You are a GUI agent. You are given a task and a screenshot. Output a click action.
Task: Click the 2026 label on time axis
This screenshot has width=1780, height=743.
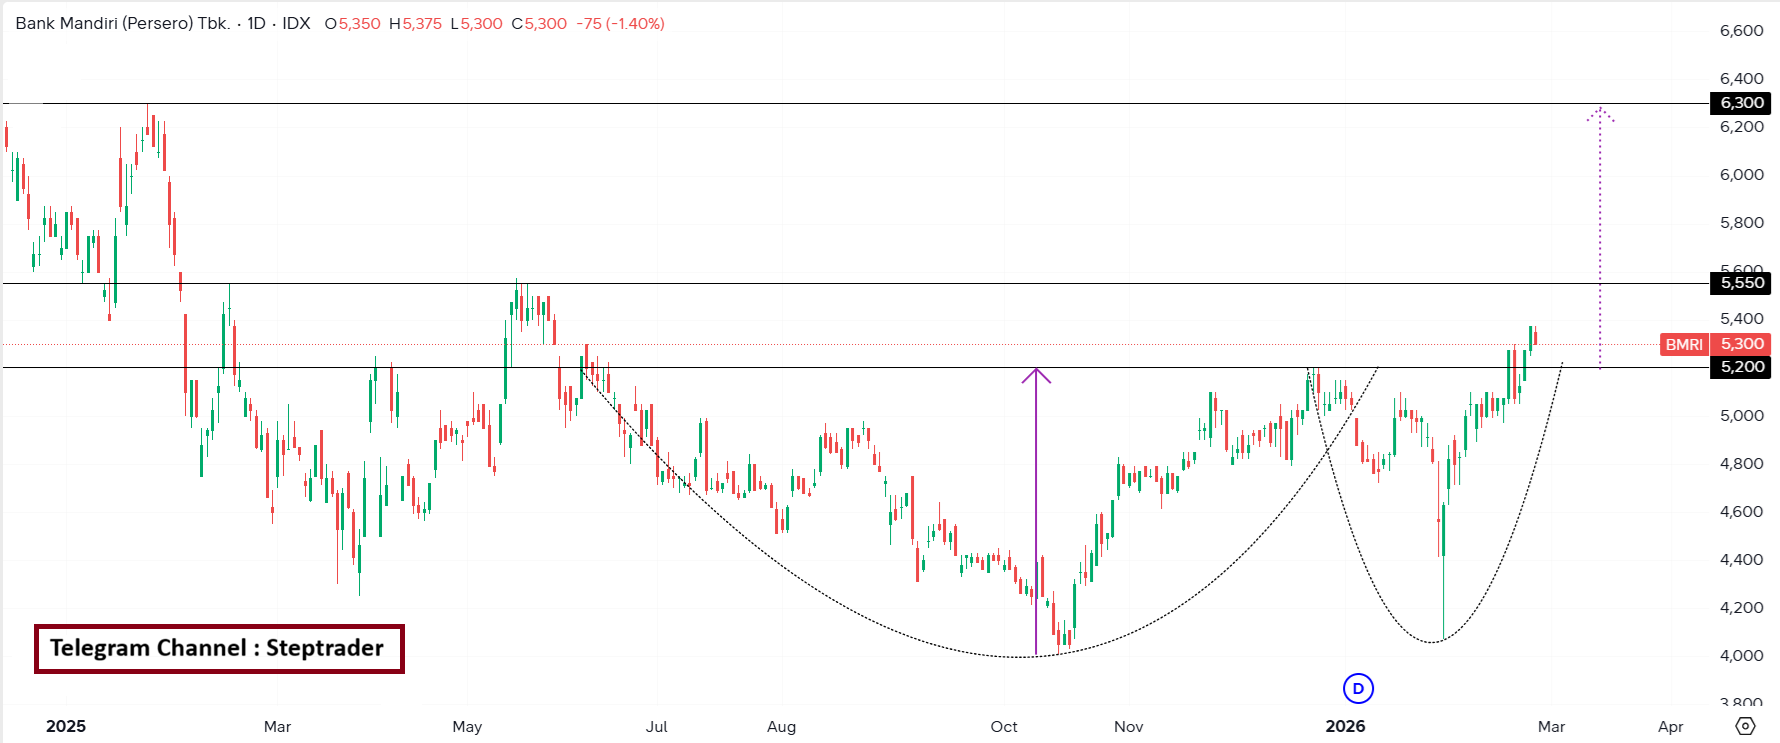[x=1345, y=726]
